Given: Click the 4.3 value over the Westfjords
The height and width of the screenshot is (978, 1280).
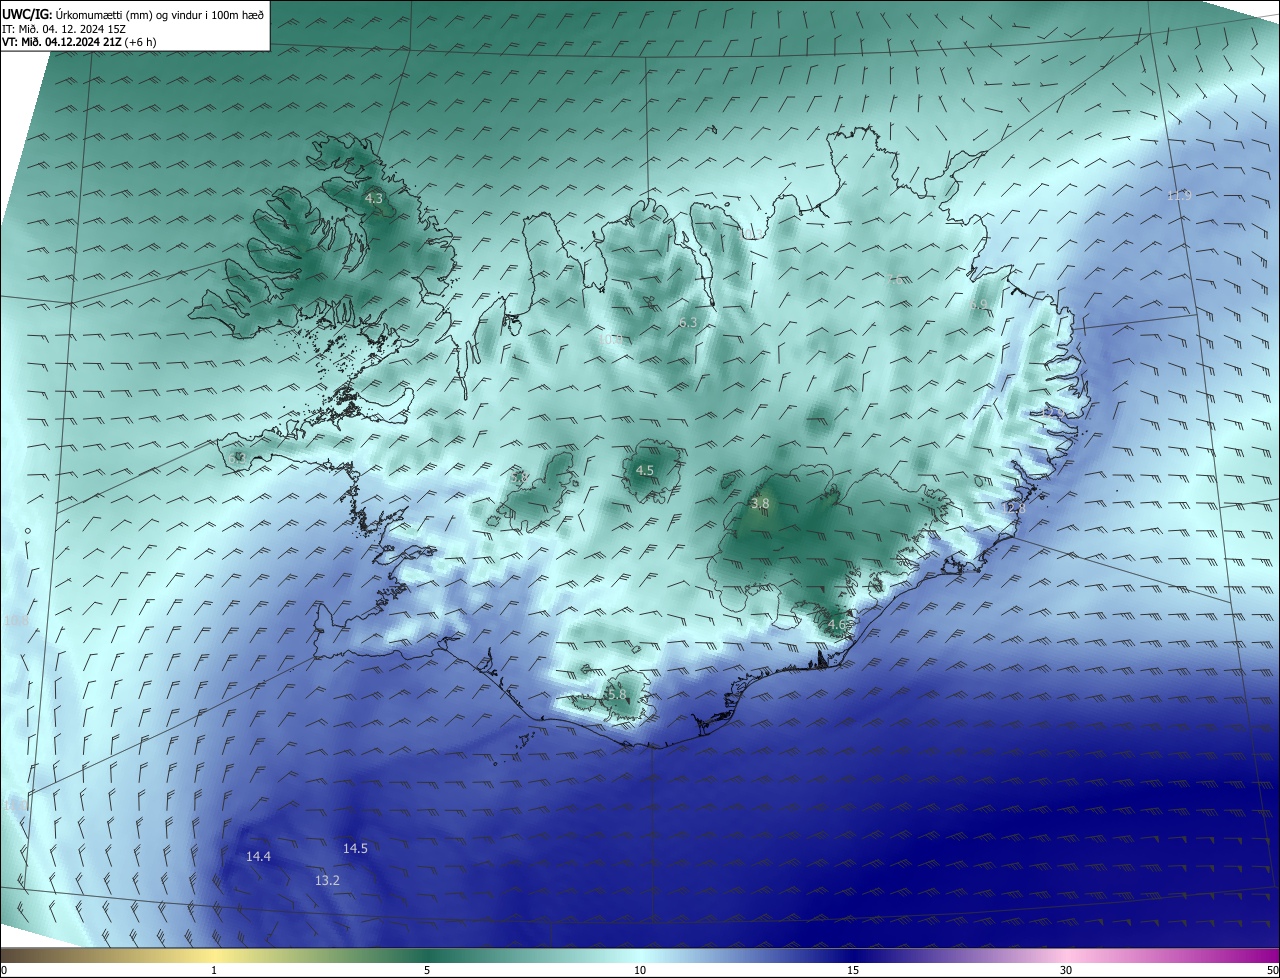Looking at the screenshot, I should click(374, 198).
